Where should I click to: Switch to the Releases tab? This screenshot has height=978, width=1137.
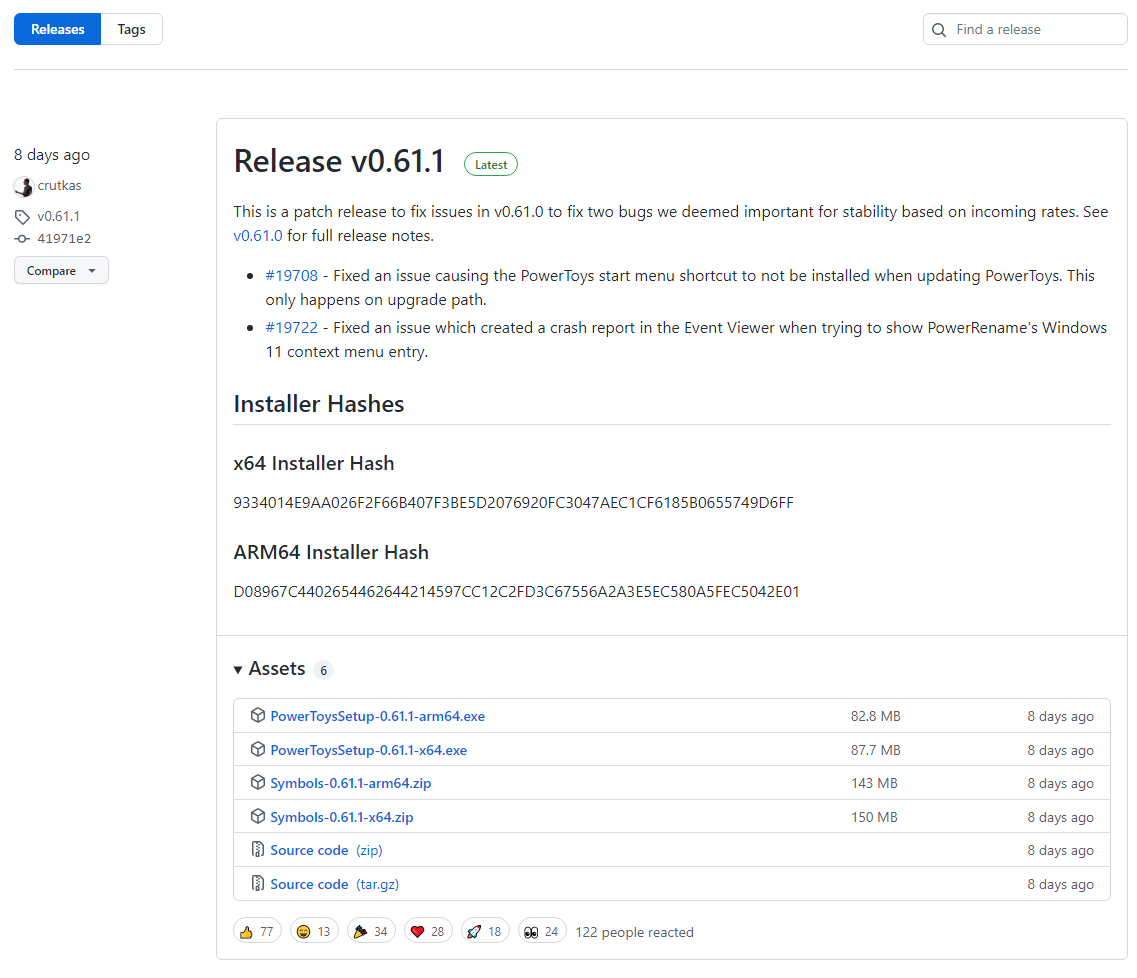(x=57, y=30)
